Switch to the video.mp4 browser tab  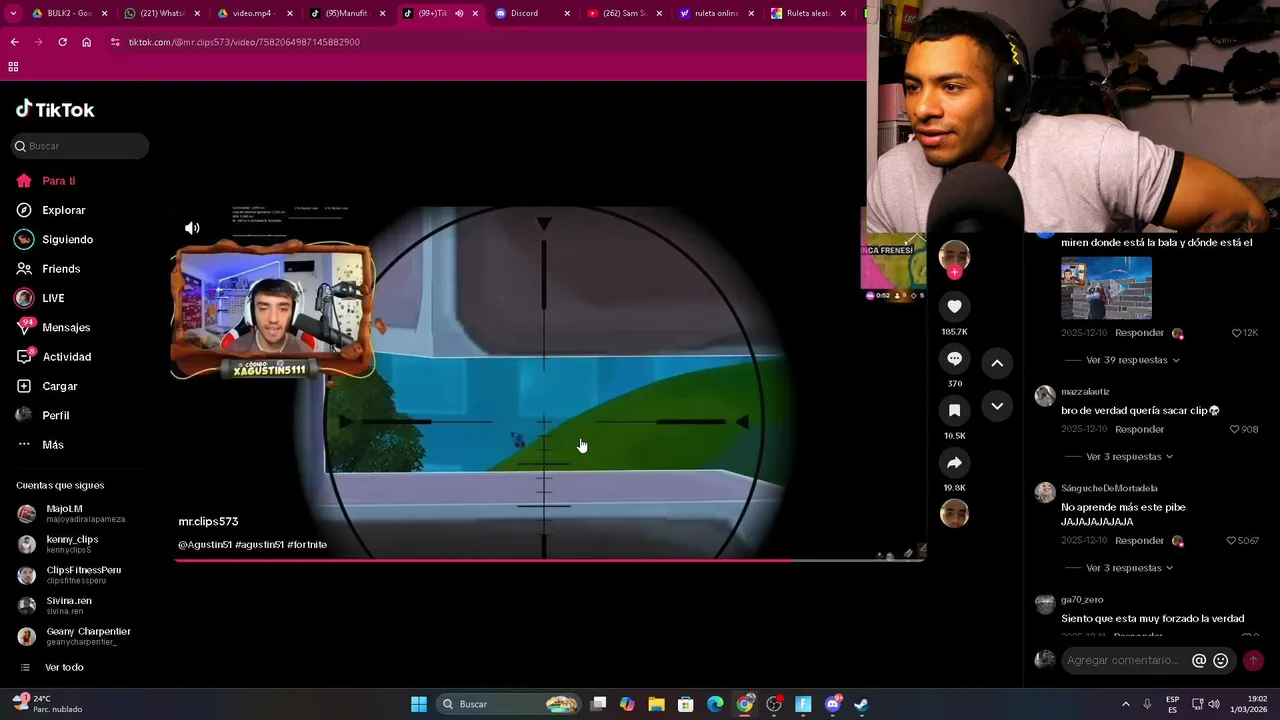point(253,13)
